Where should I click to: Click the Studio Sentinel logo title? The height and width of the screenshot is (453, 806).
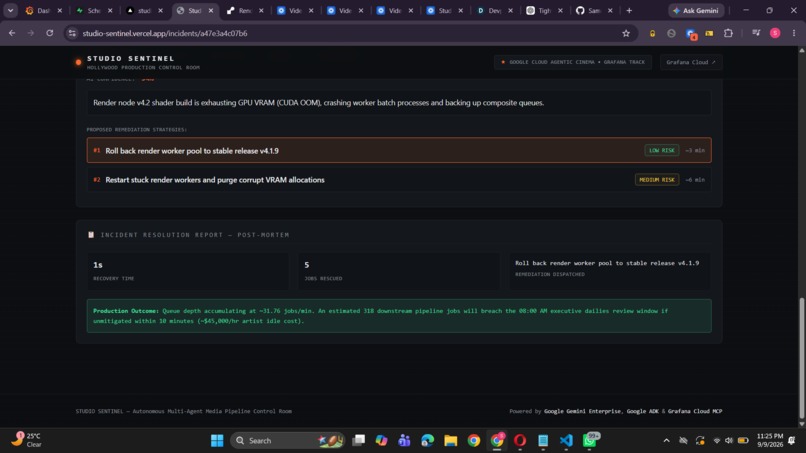(x=131, y=59)
